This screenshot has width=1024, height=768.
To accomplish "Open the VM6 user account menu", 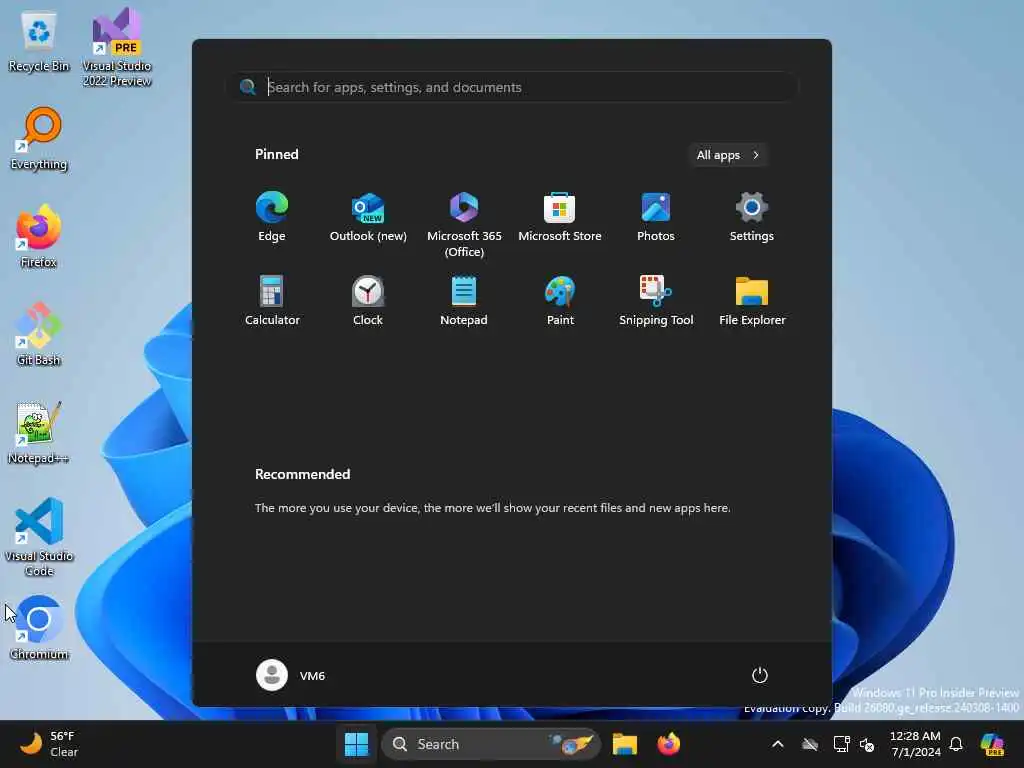I will pos(291,675).
